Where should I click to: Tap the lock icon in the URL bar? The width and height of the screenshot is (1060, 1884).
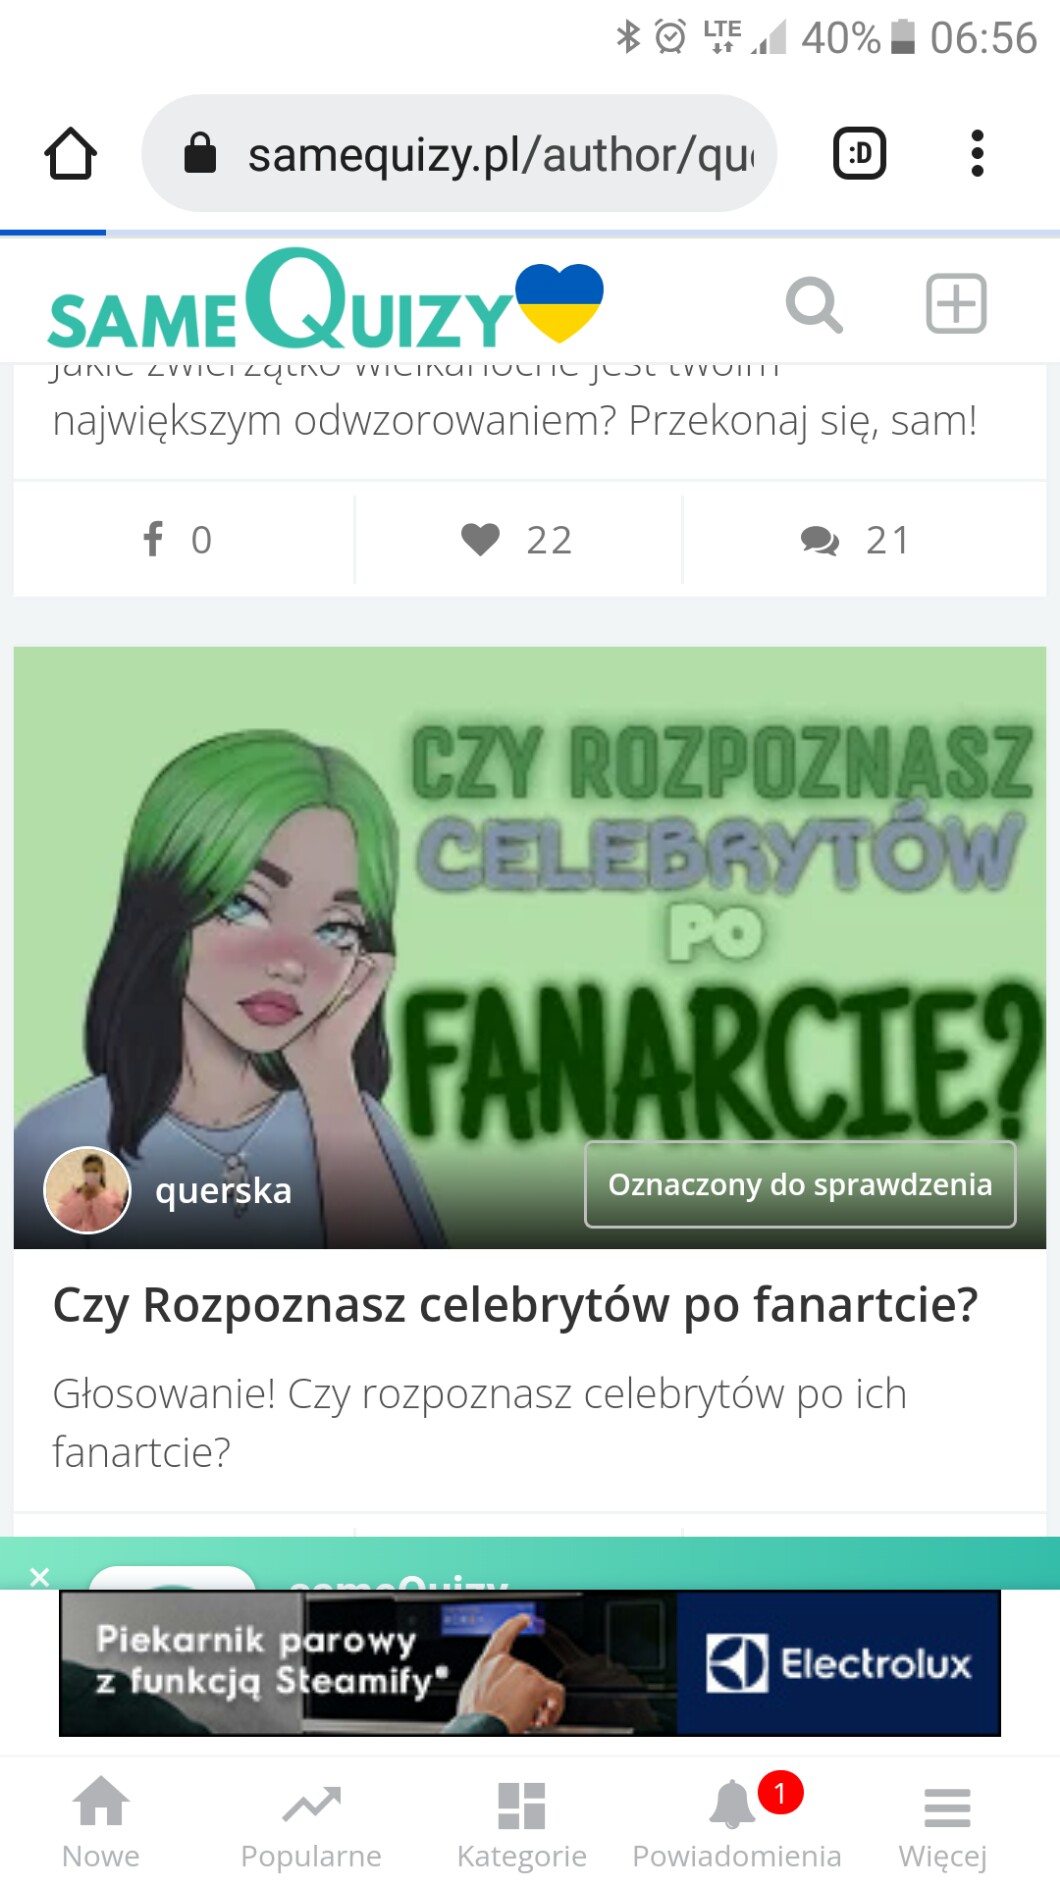[x=200, y=154]
